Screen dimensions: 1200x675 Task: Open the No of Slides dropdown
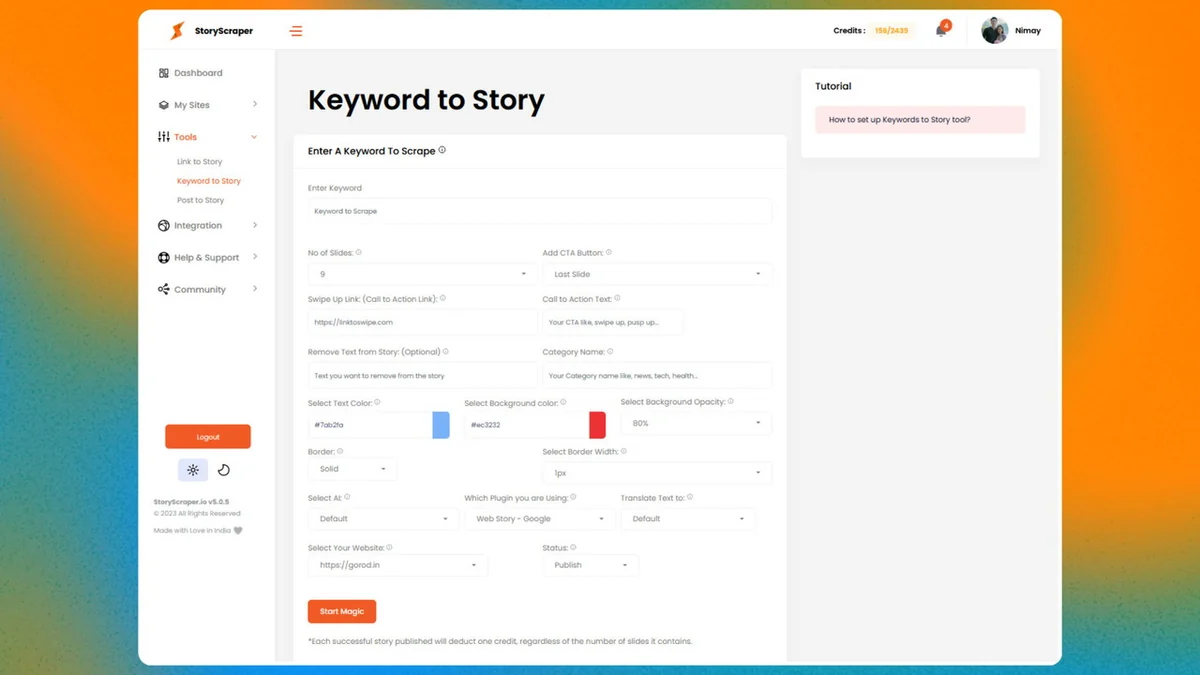(423, 274)
